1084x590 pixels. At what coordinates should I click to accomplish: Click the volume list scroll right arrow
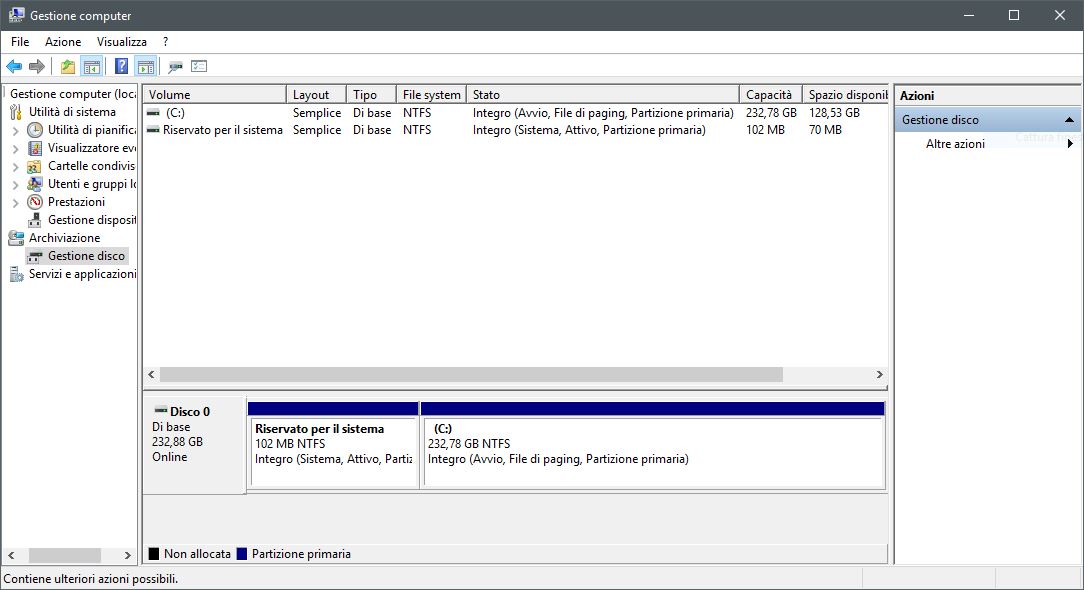coord(879,374)
